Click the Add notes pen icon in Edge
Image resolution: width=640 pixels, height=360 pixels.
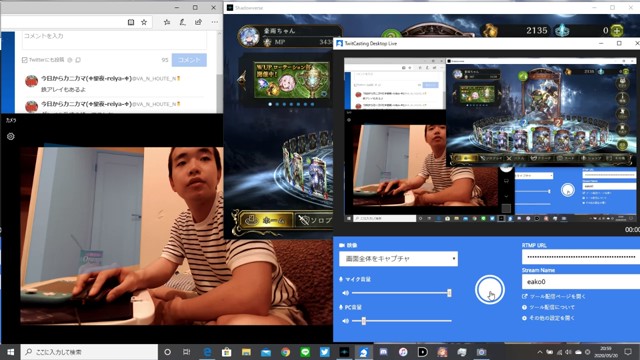182,22
